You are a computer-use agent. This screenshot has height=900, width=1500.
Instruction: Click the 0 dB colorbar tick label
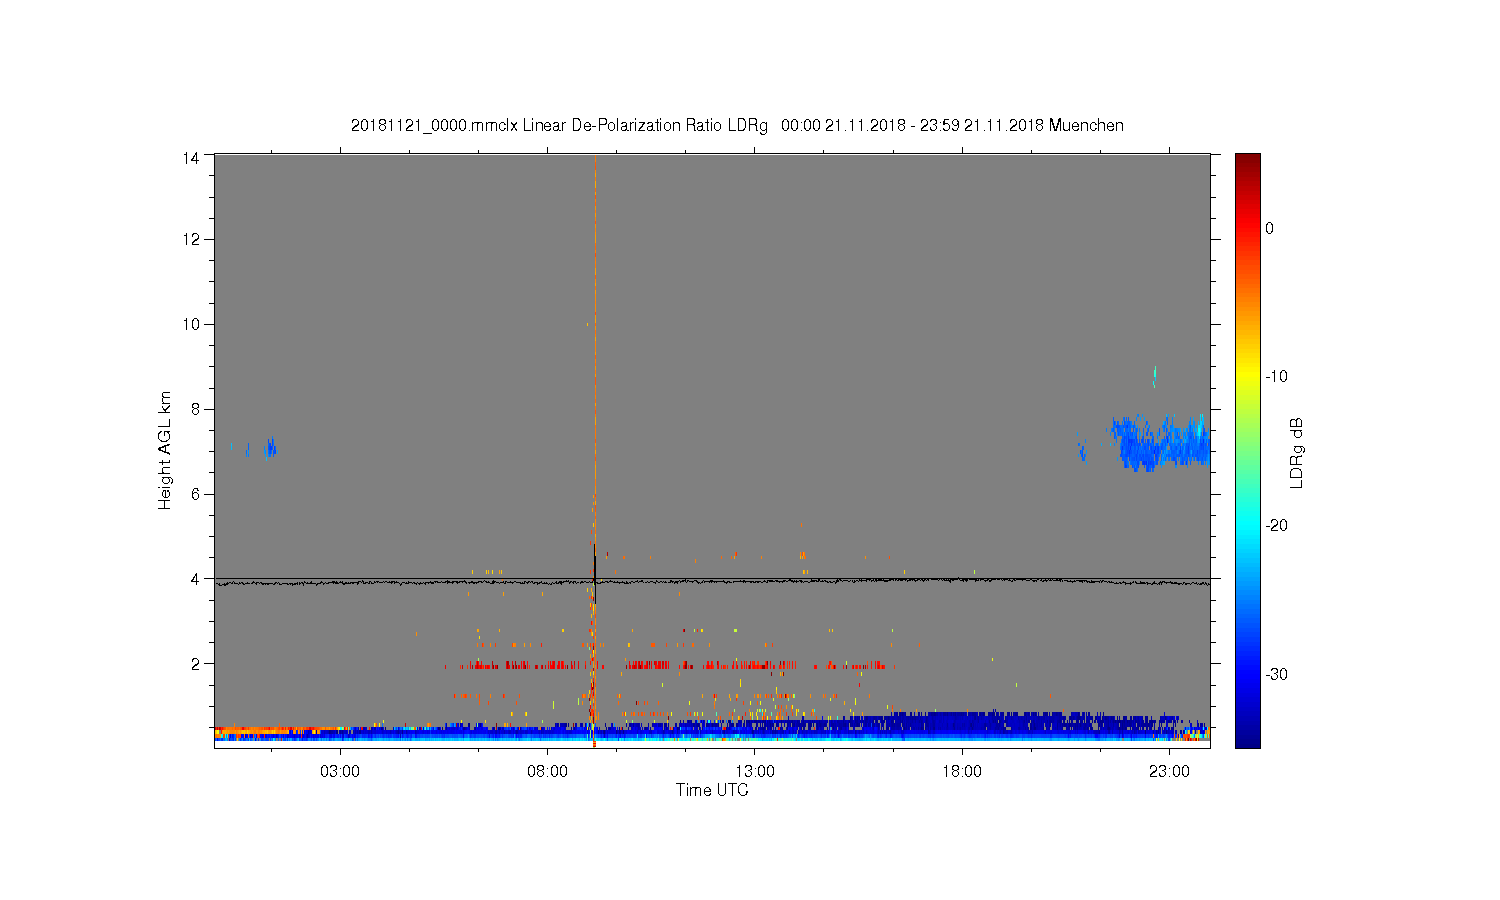(1269, 228)
